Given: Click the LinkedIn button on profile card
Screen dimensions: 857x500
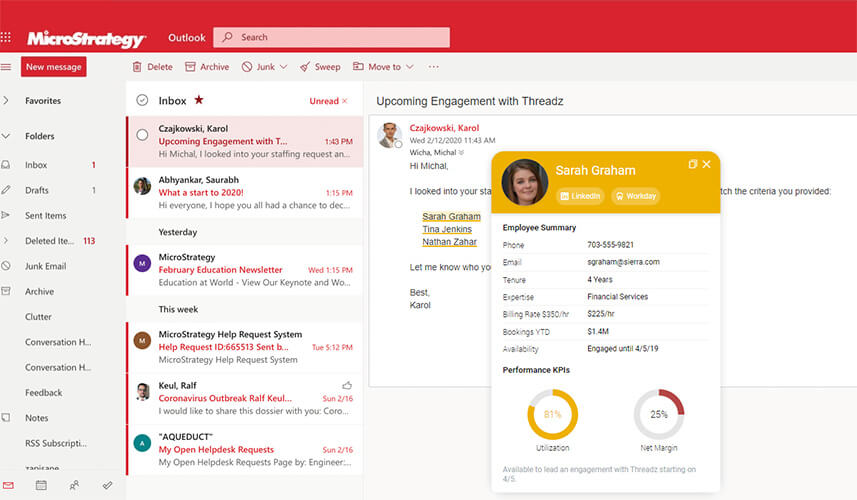Looking at the screenshot, I should 580,196.
